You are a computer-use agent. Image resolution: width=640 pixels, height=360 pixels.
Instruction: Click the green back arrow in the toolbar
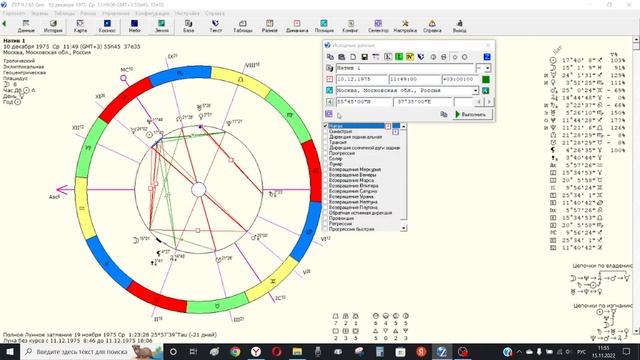pos(4,24)
